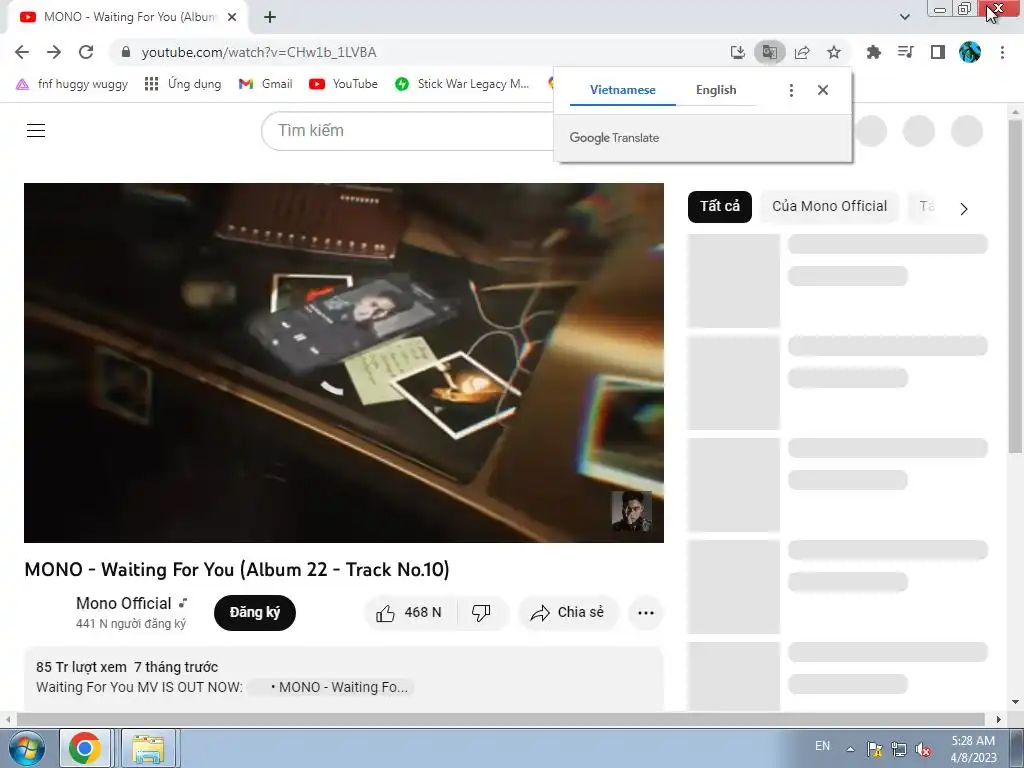Close the Google Translate popup
The image size is (1024, 768).
[823, 90]
